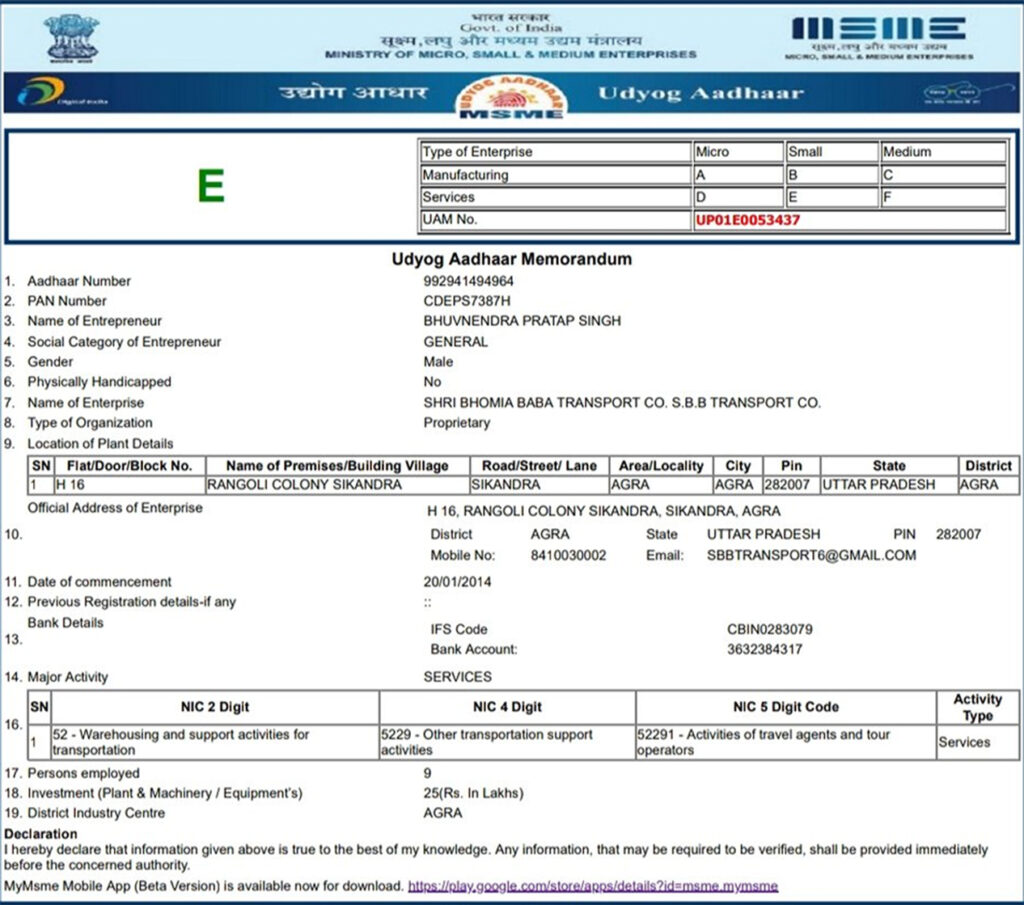The height and width of the screenshot is (905, 1024).
Task: Click the Hindi 'उद्योग आधार' banner title
Action: [x=353, y=93]
